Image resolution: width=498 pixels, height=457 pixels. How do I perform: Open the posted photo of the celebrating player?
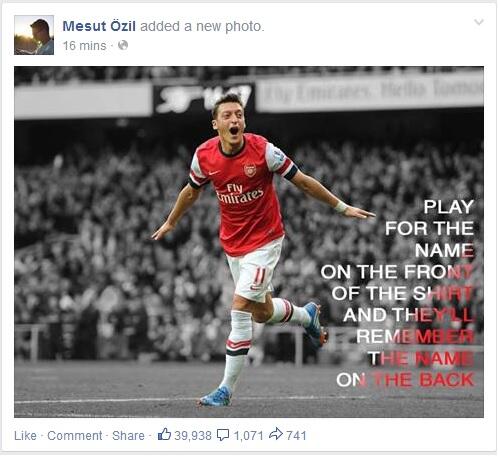point(249,242)
